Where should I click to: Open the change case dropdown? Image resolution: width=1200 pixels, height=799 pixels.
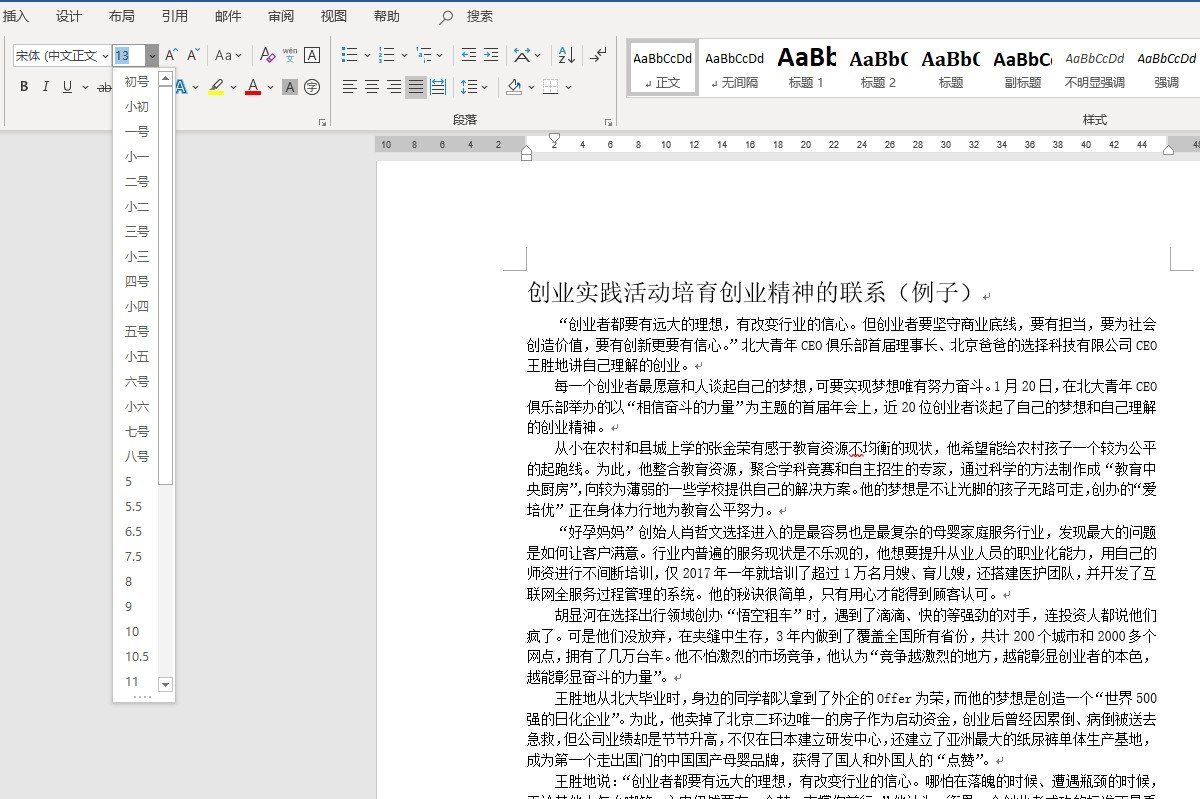pos(227,56)
